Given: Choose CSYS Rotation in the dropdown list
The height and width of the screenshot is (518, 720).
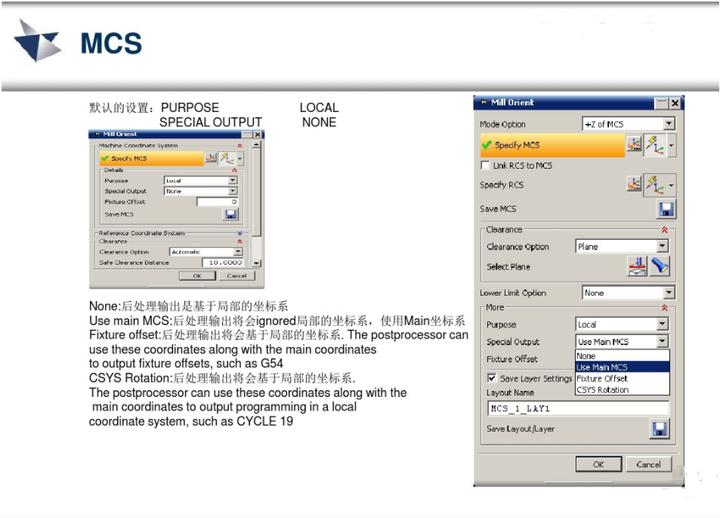Looking at the screenshot, I should point(603,390).
